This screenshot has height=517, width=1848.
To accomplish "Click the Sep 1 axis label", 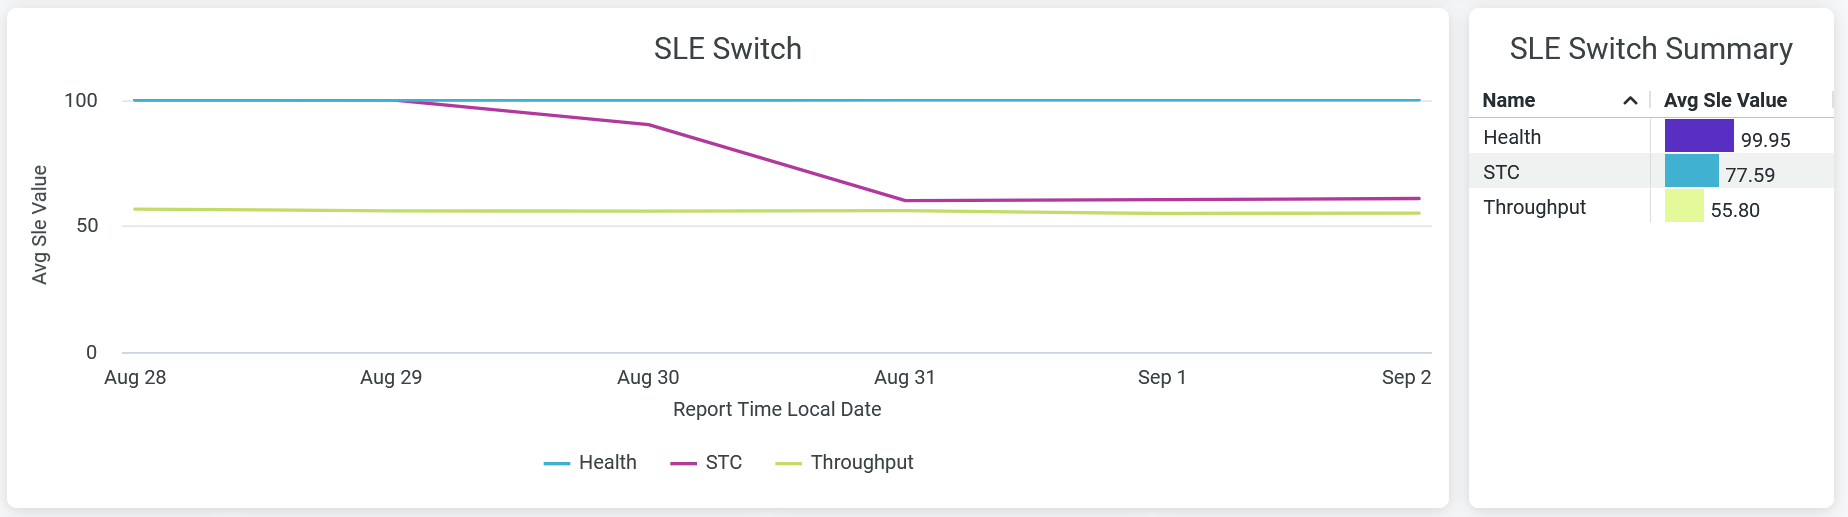I will [x=1161, y=377].
